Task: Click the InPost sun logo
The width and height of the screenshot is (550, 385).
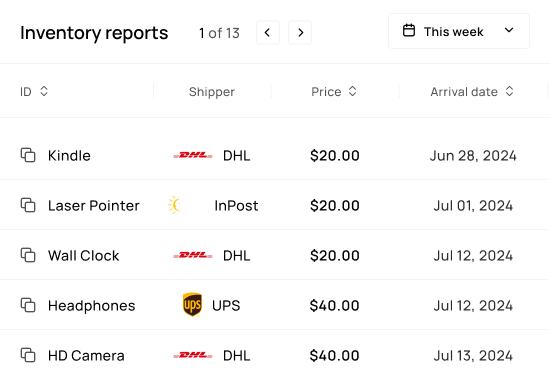Action: pyautogui.click(x=175, y=205)
